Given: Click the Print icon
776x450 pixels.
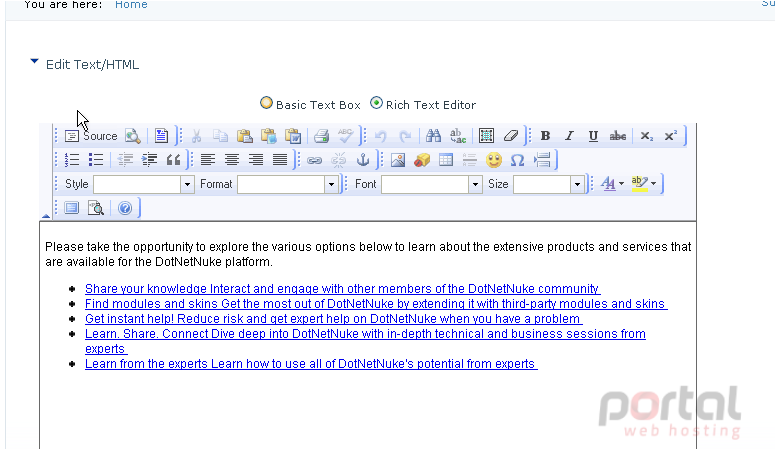Looking at the screenshot, I should tap(322, 136).
